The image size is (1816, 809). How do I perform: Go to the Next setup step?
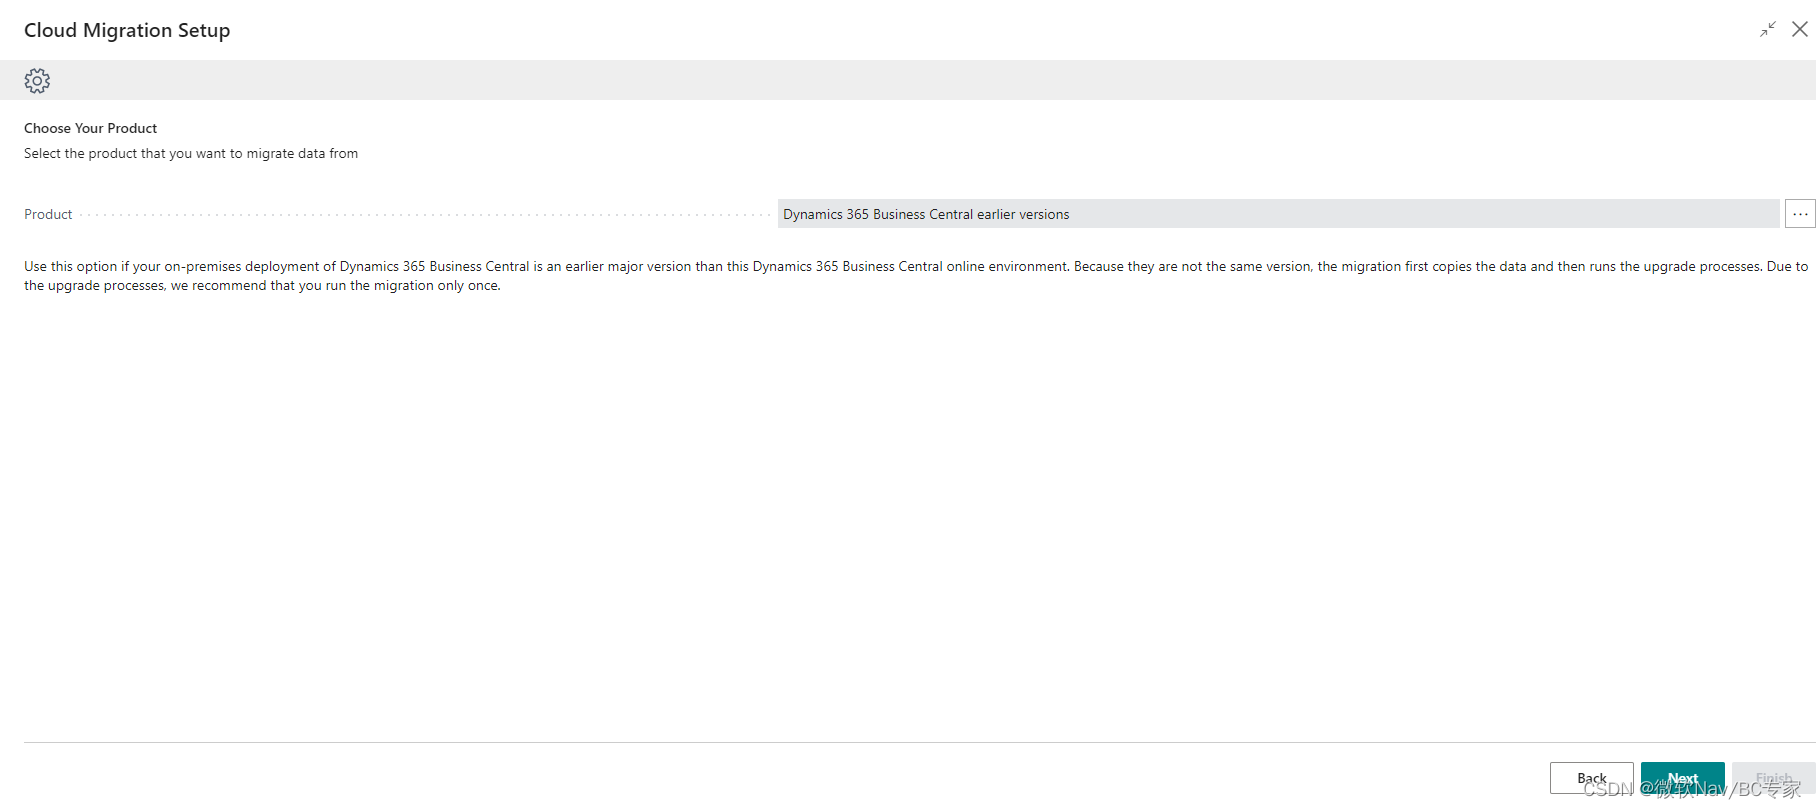click(1682, 778)
